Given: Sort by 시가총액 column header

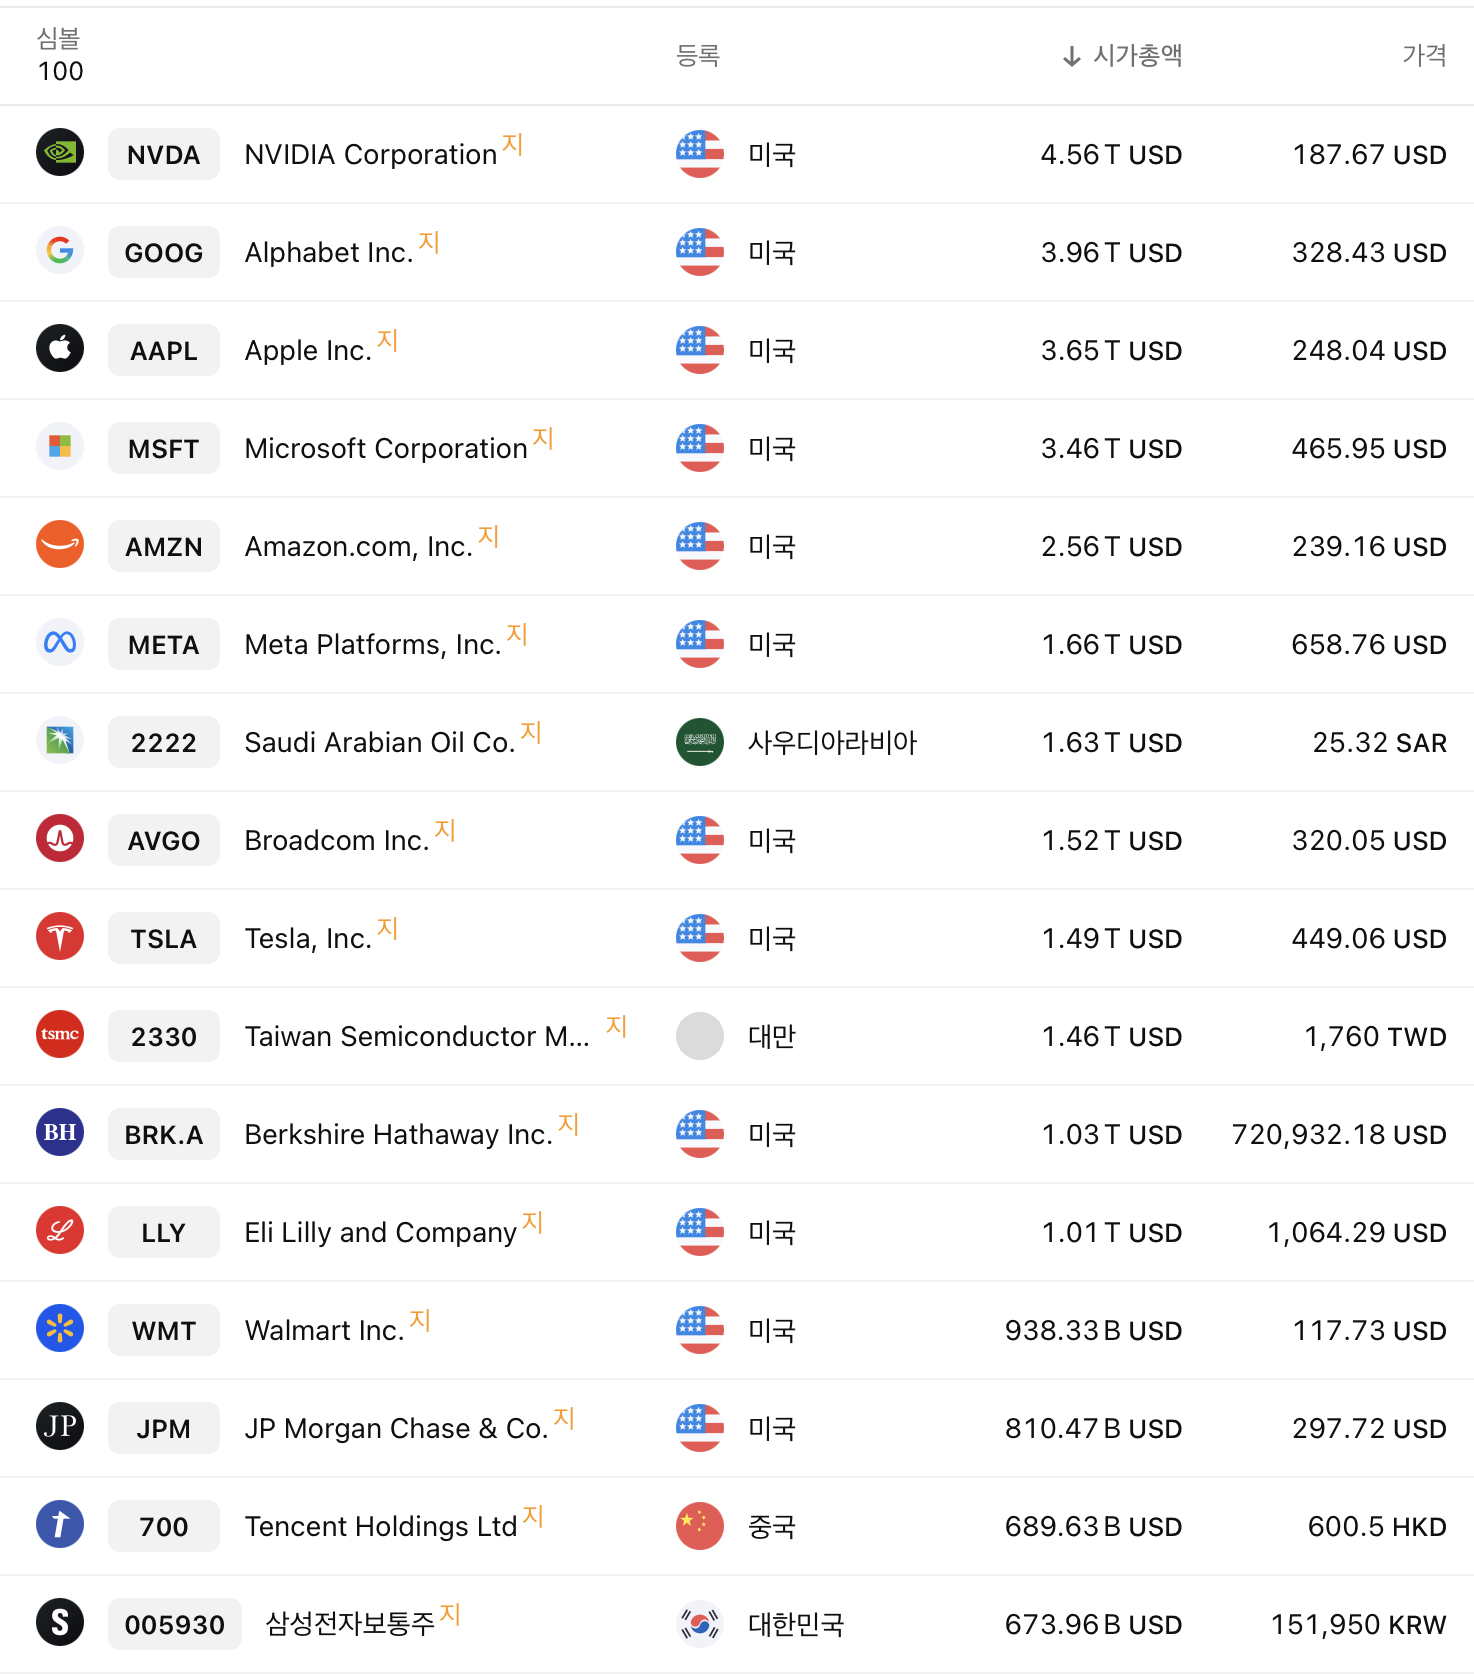Looking at the screenshot, I should [x=1136, y=56].
